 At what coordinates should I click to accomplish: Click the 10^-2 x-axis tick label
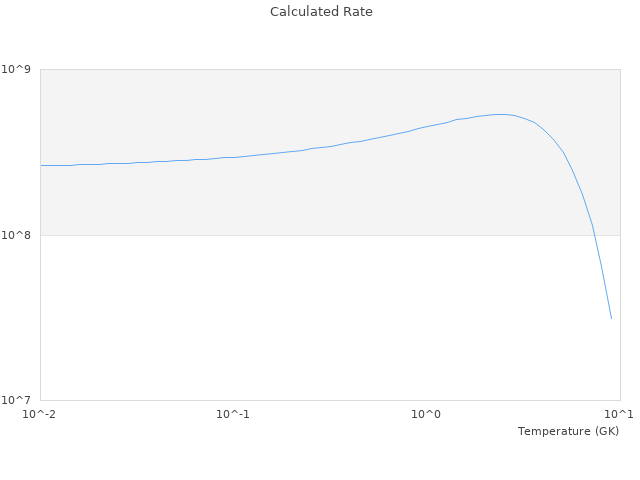(38, 415)
